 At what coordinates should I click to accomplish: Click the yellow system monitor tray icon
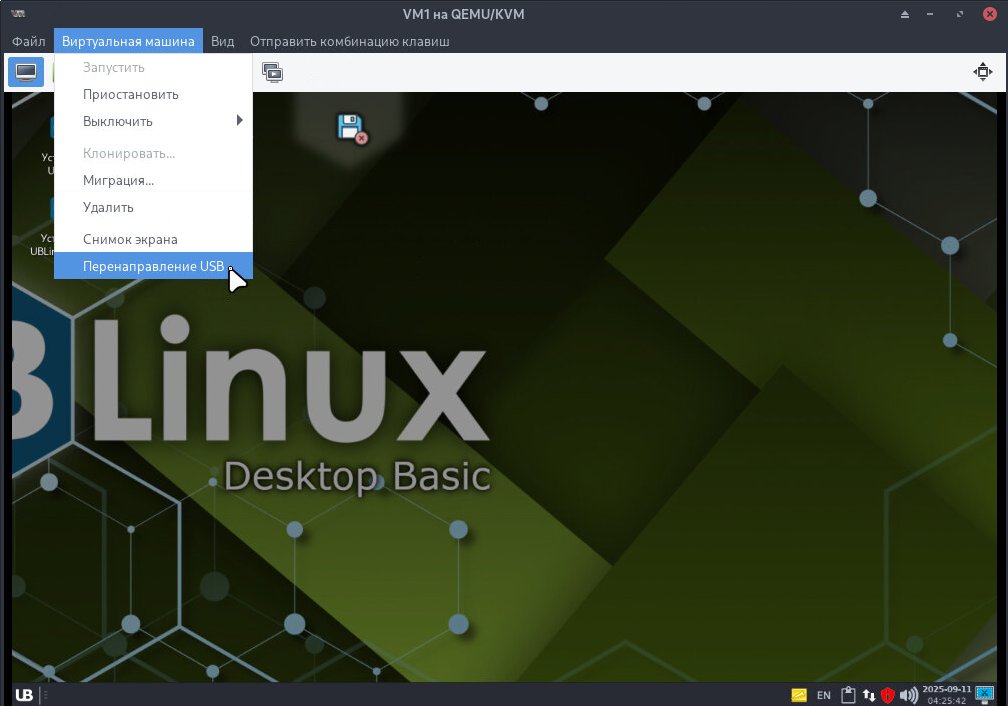(799, 695)
